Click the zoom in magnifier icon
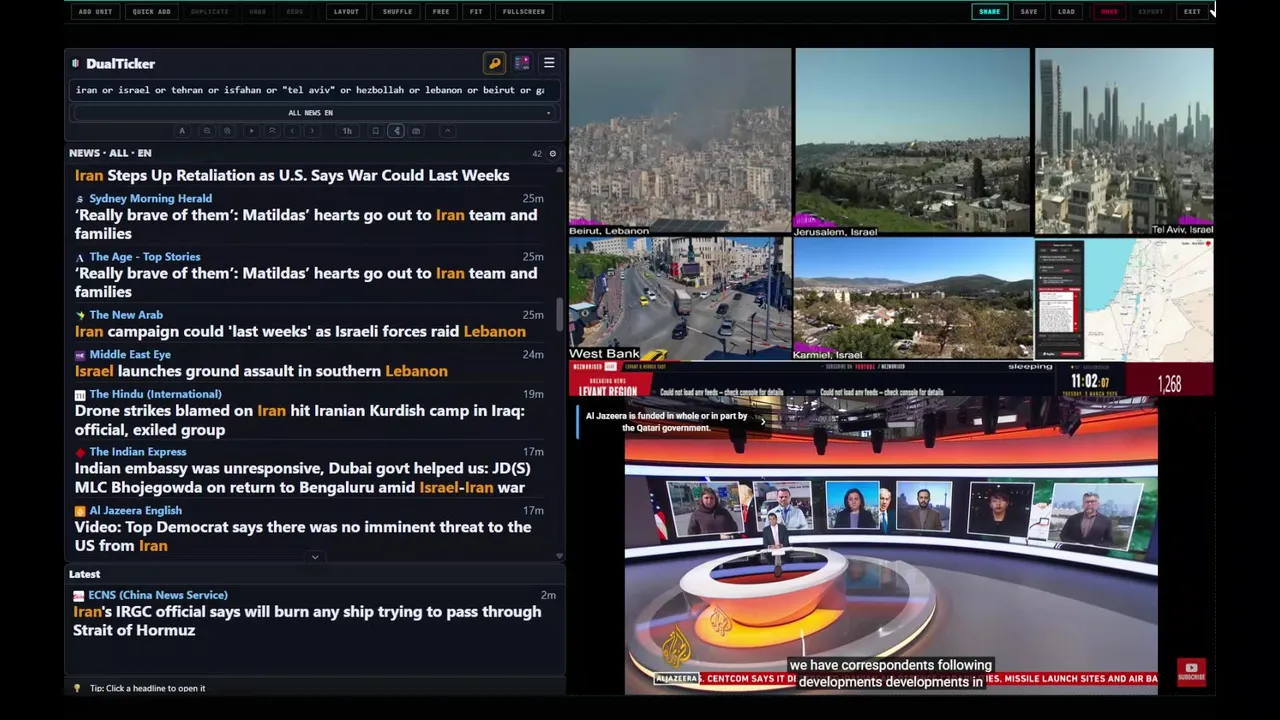Screen dimensions: 1280x720 coord(227,131)
